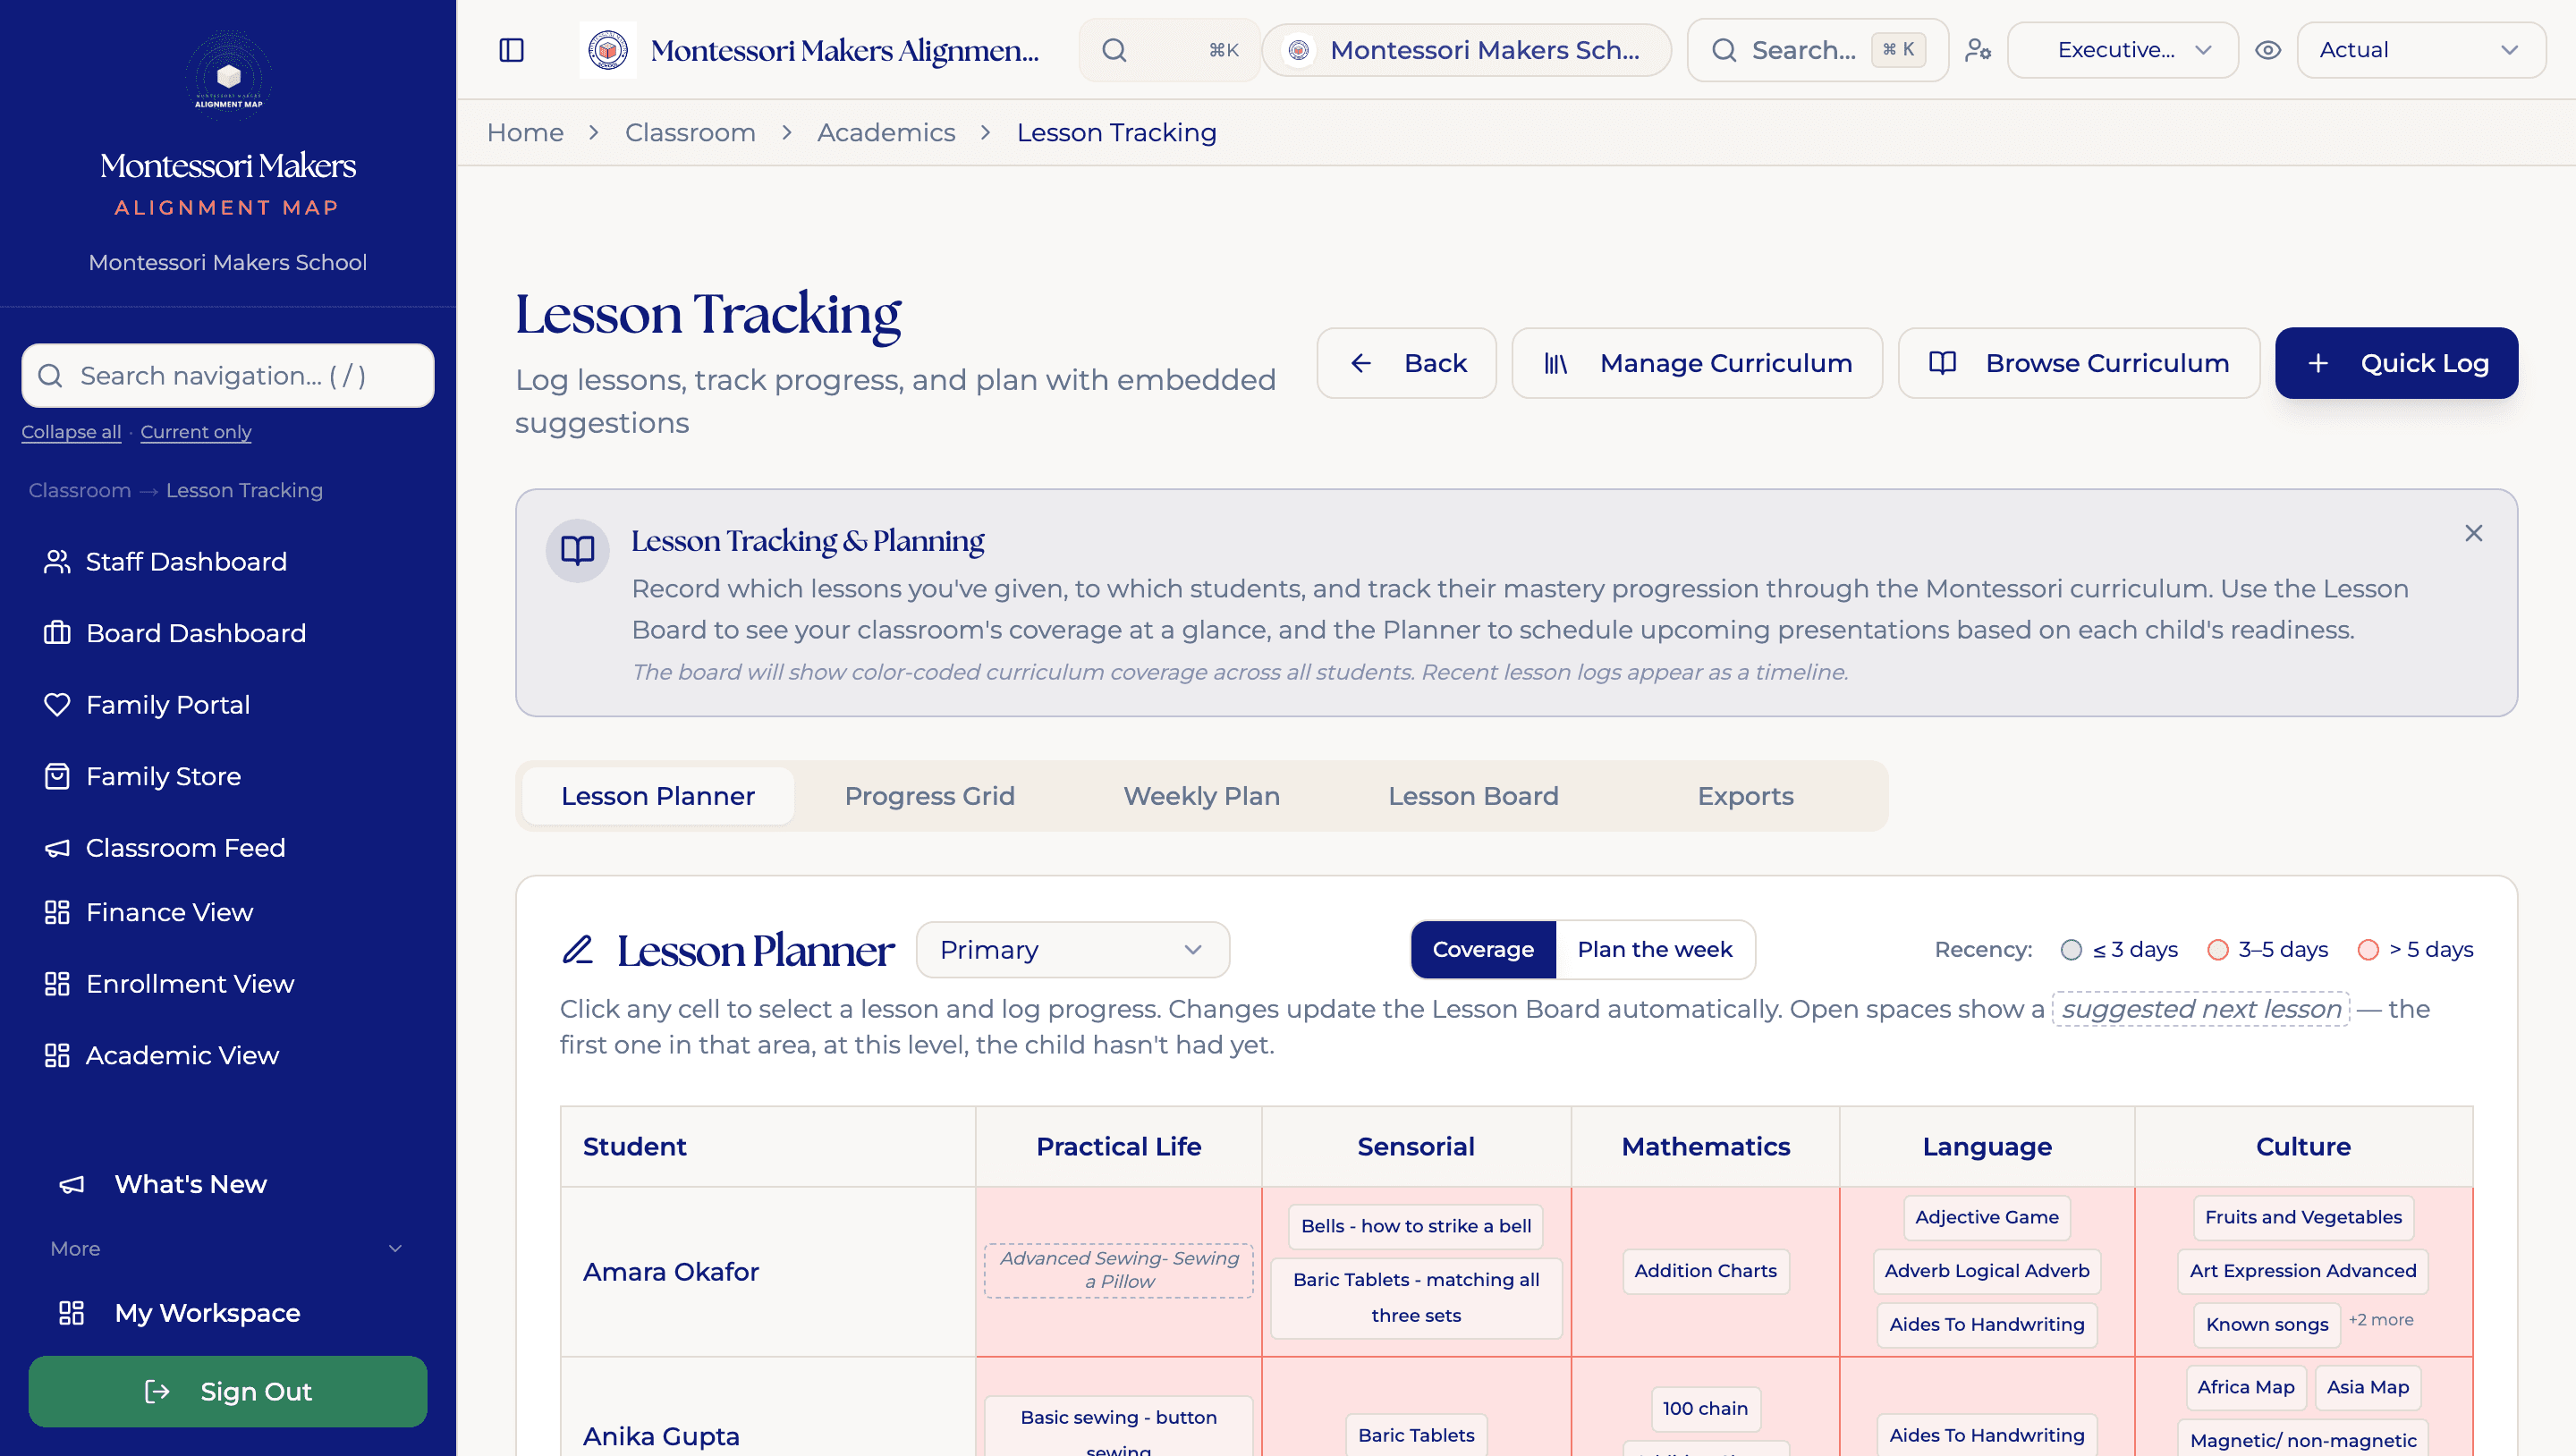Click Current only link in sidebar

[x=196, y=432]
